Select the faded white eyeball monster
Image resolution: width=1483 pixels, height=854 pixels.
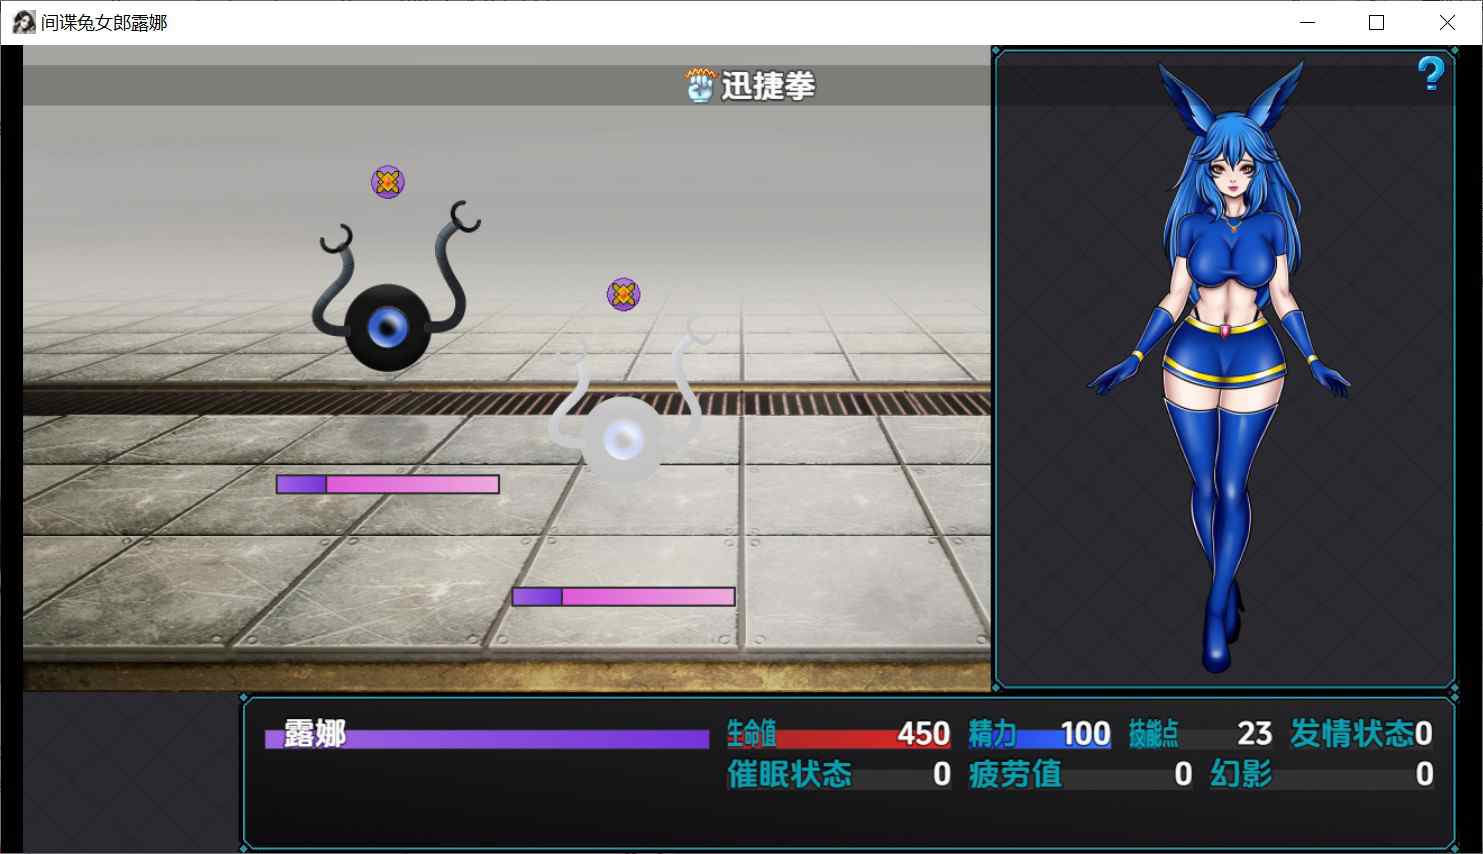622,425
